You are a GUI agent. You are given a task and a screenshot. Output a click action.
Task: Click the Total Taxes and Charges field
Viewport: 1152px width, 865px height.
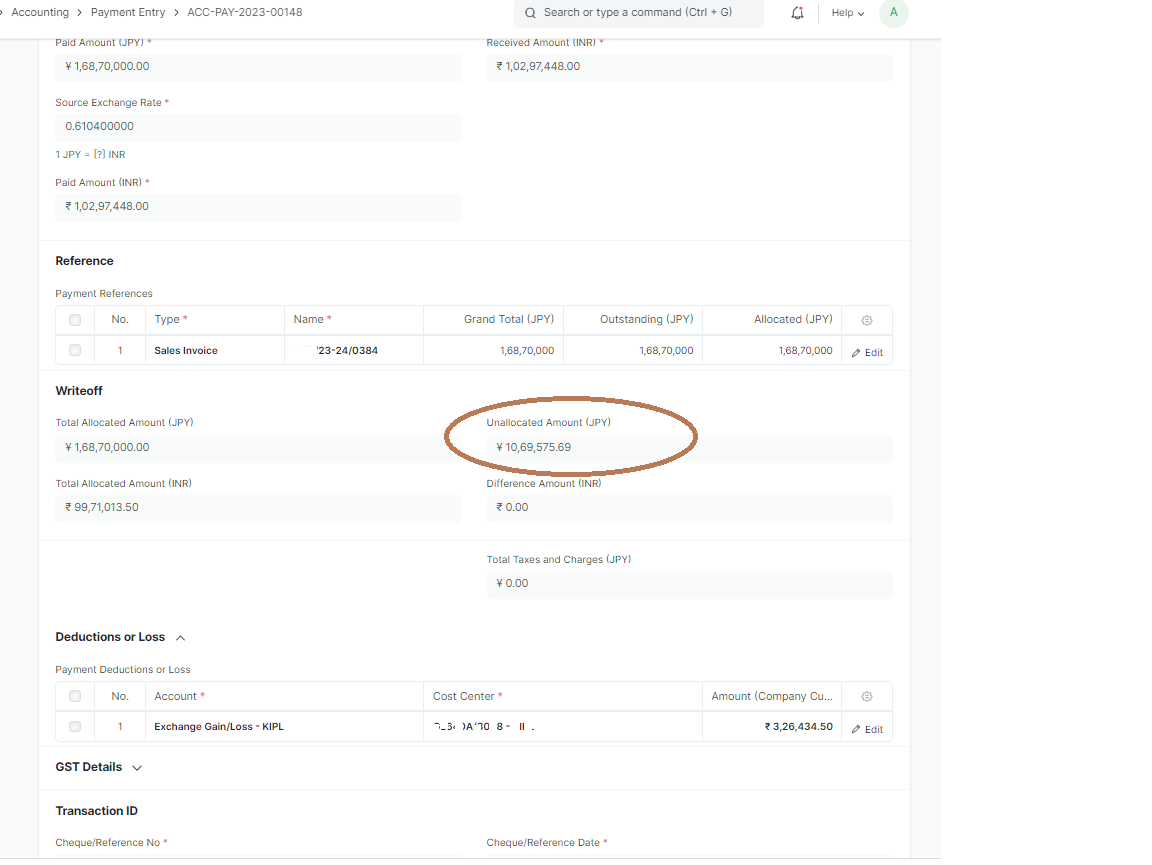(x=689, y=584)
